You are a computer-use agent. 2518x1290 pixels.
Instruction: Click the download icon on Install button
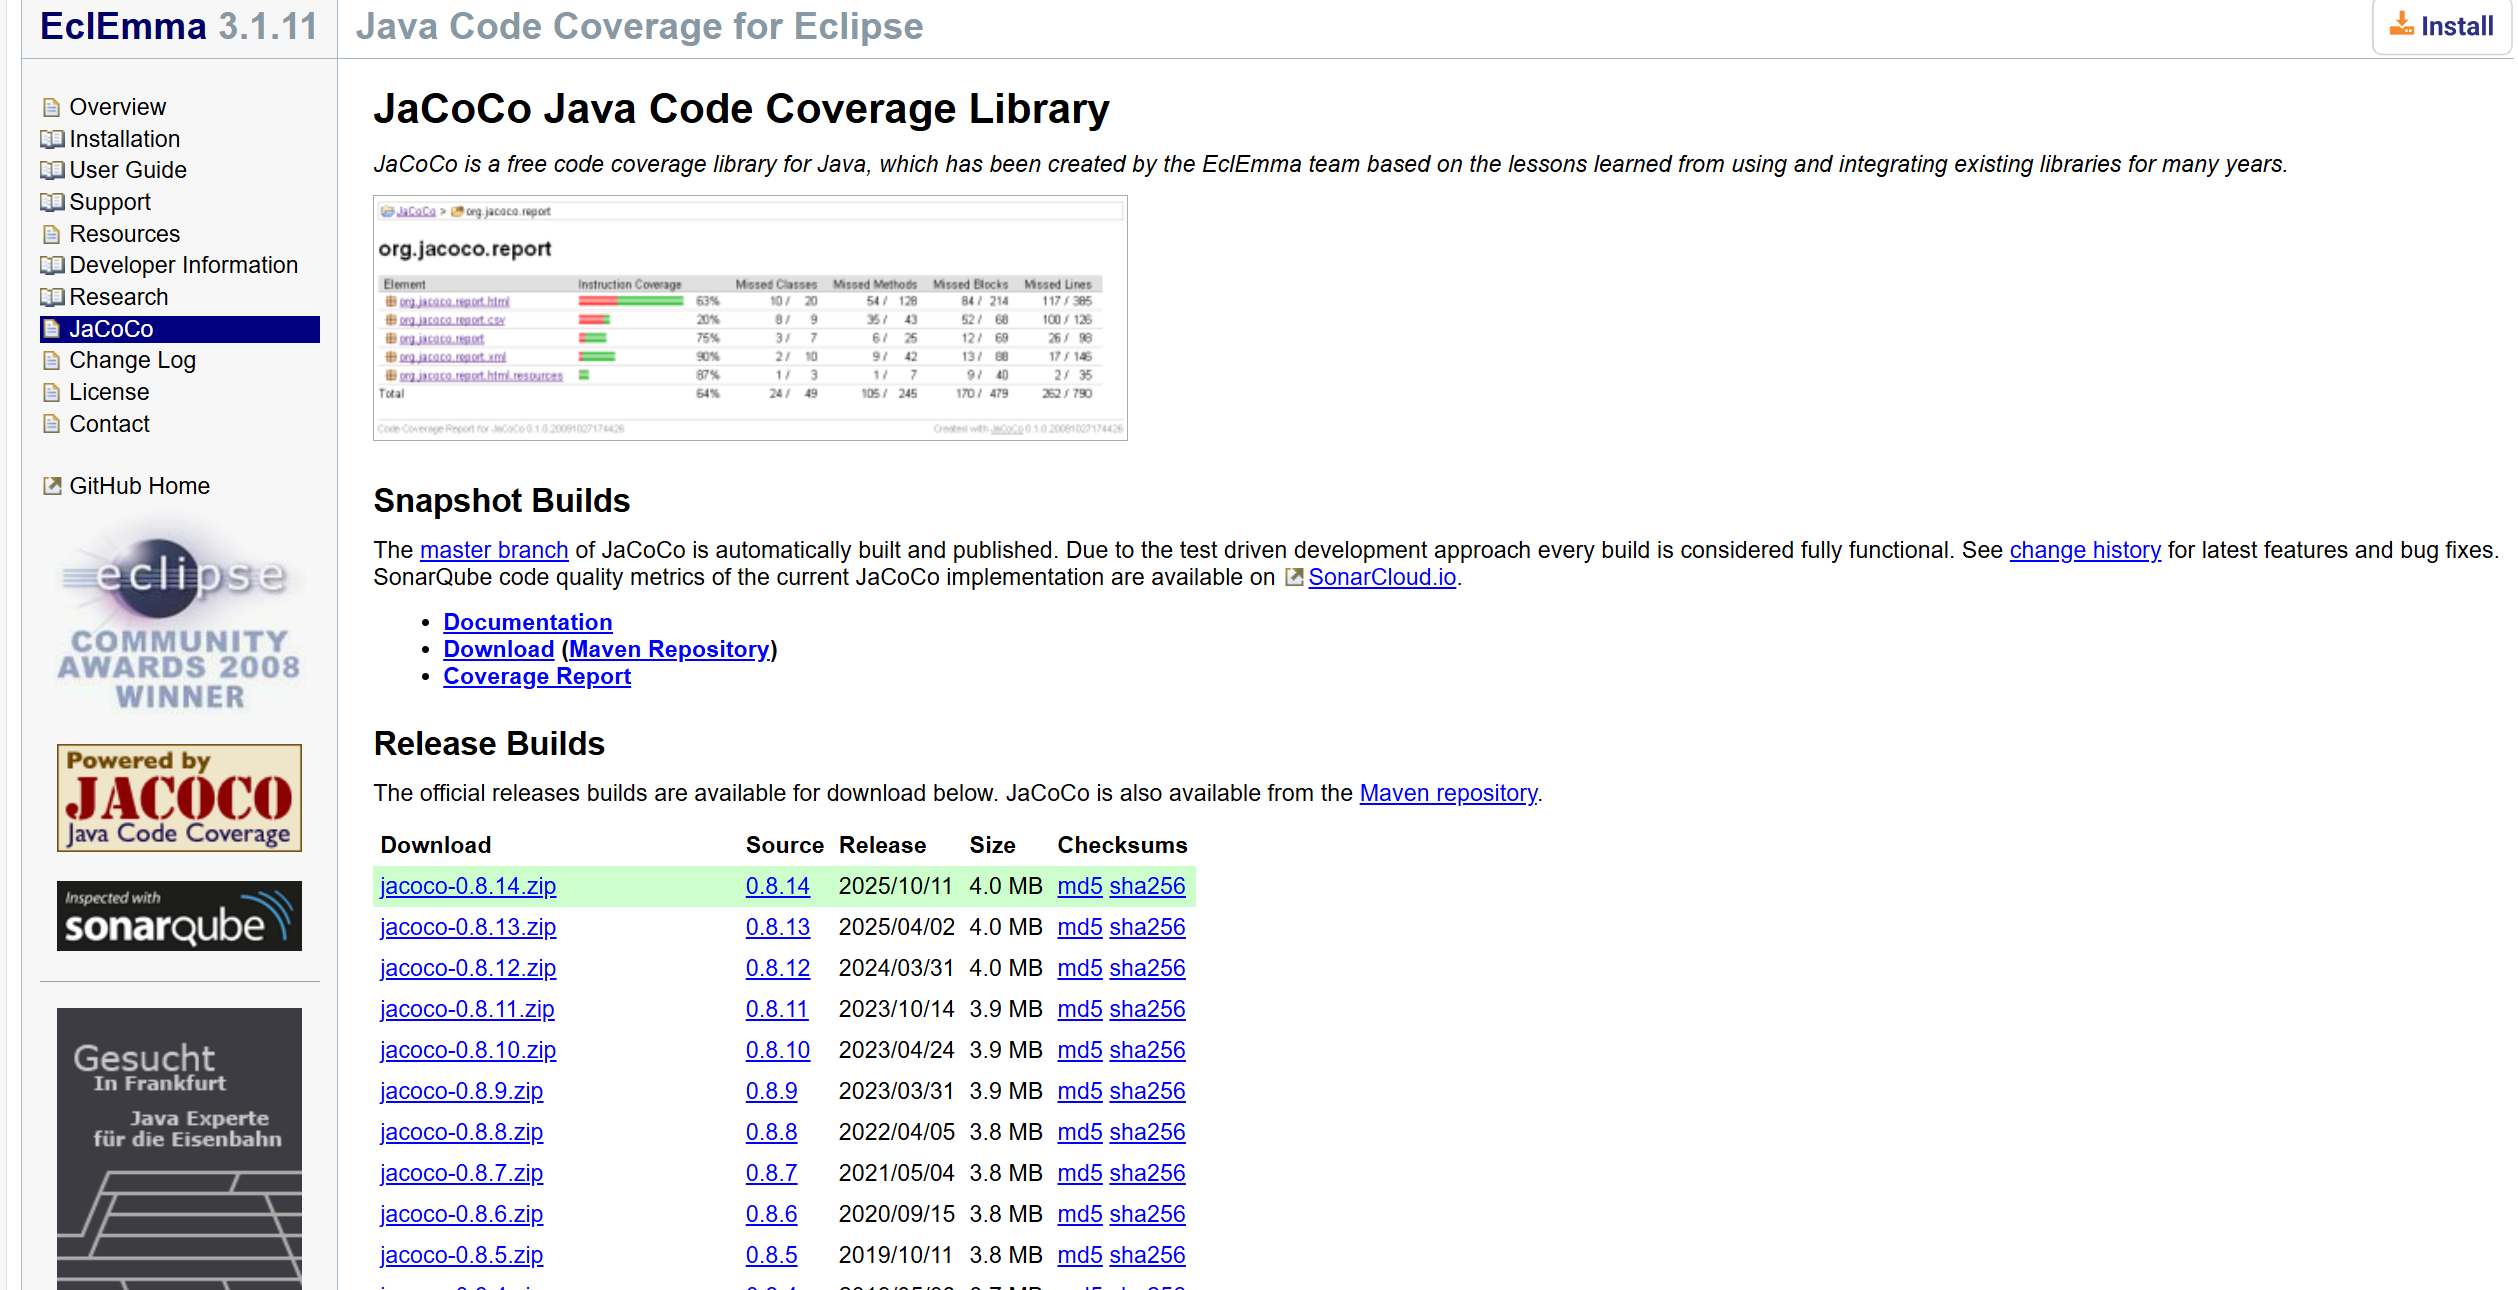pos(2400,25)
